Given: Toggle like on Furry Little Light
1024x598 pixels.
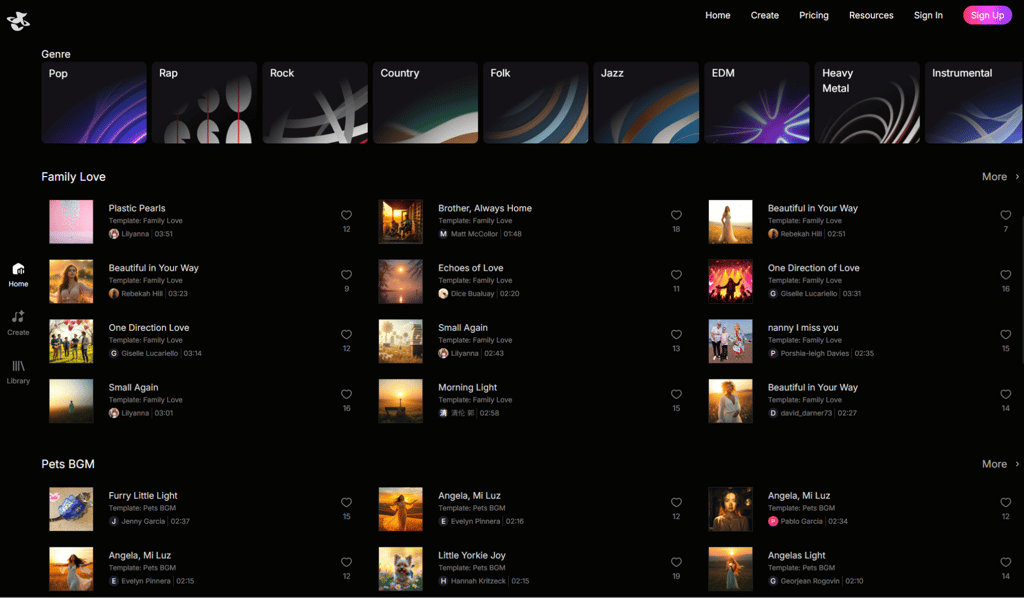Looking at the screenshot, I should tap(346, 502).
